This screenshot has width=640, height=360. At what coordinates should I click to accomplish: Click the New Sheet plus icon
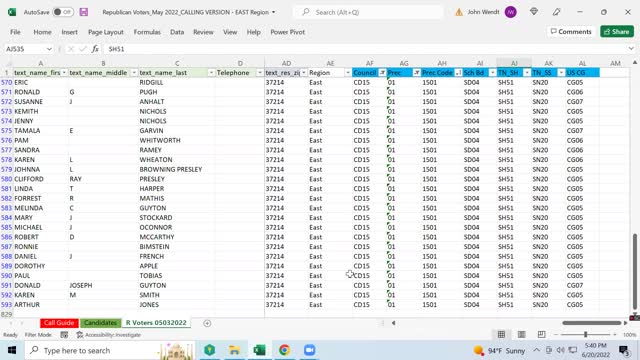point(207,323)
